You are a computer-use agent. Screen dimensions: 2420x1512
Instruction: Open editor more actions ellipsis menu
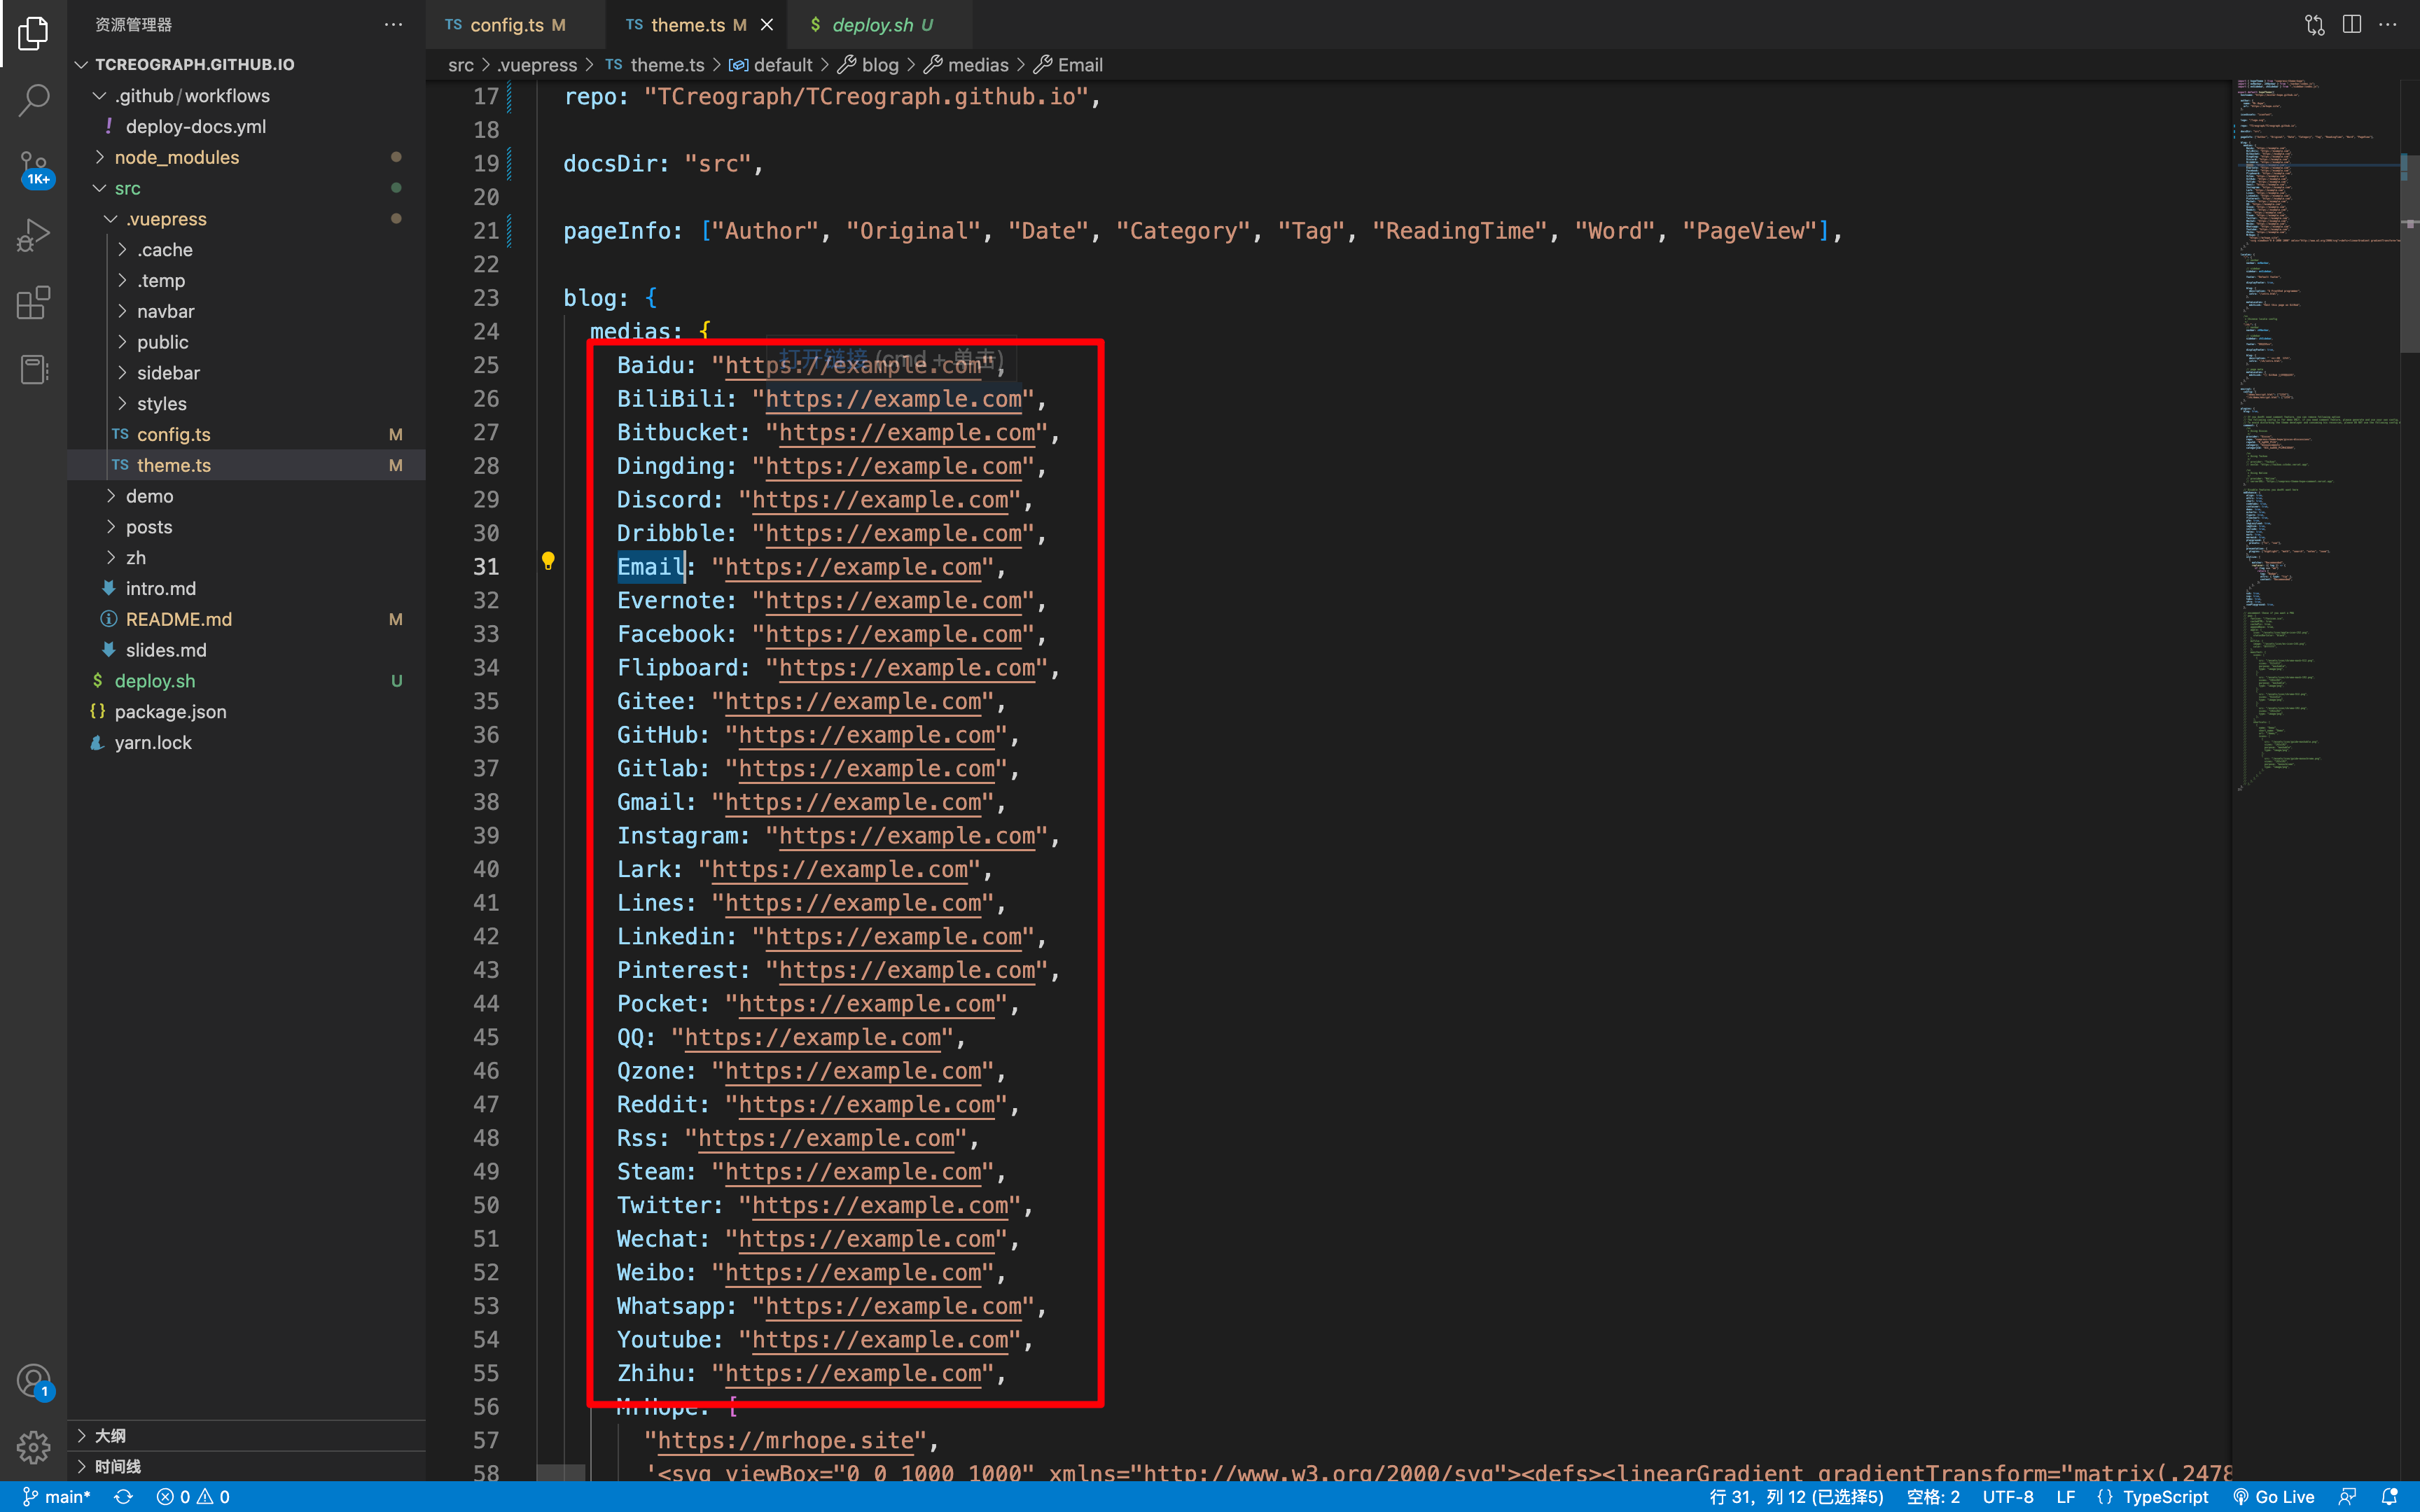(2388, 24)
